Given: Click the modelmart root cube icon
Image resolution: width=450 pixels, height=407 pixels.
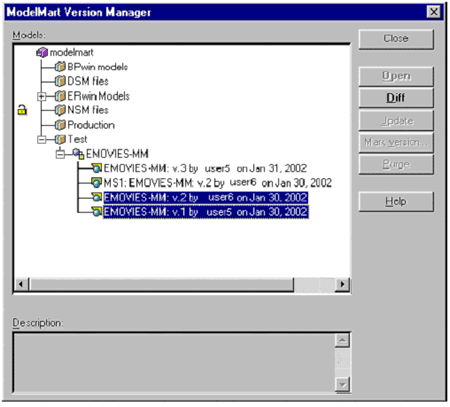Looking at the screenshot, I should tap(42, 52).
